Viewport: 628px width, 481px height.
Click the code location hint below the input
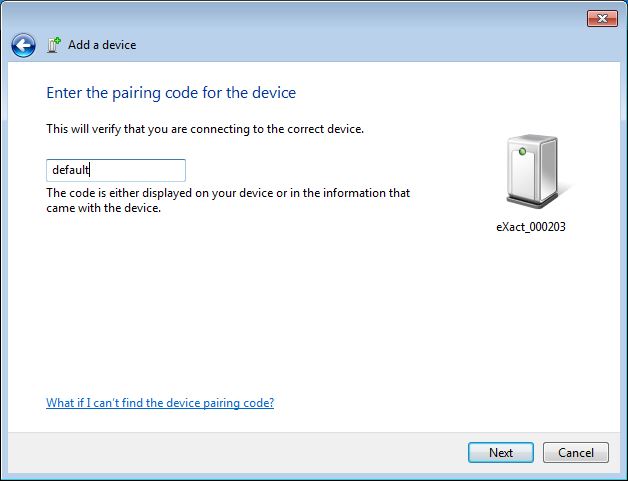[x=228, y=200]
